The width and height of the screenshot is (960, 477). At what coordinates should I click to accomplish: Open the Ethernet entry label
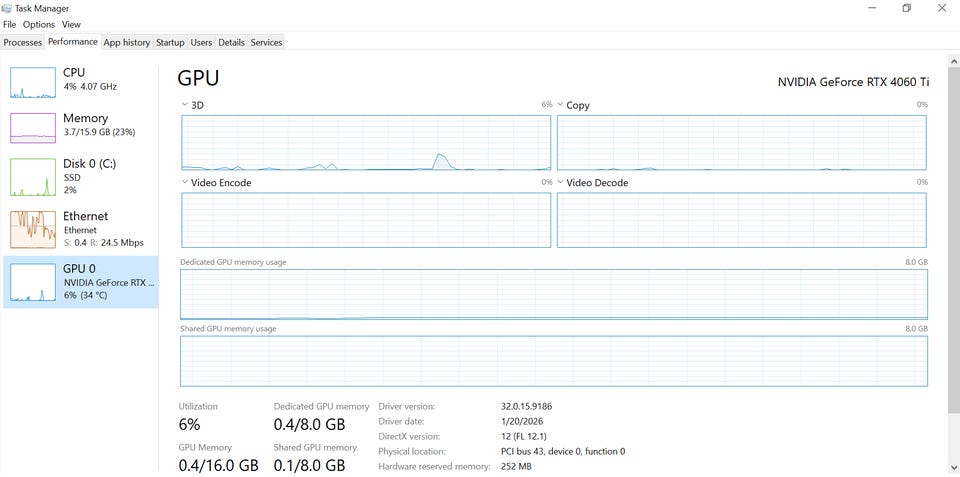pos(85,216)
